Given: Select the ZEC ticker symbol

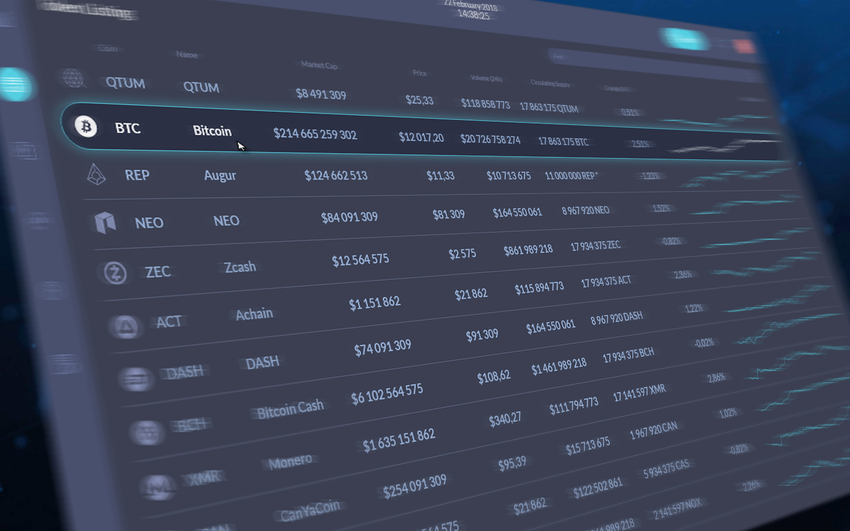Looking at the screenshot, I should click(x=158, y=271).
